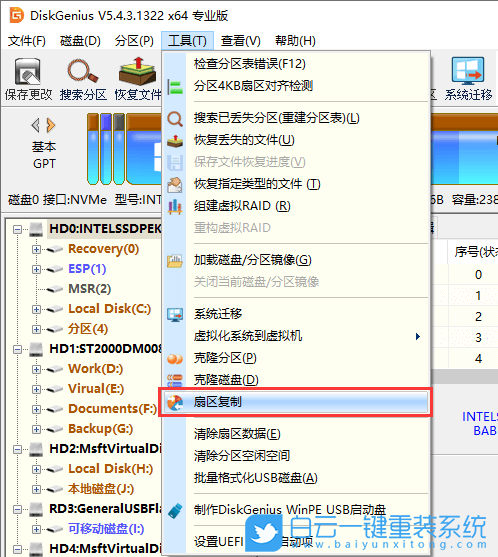Click the magnifier icon for lost partition search
This screenshot has height=557, width=498.
[x=175, y=119]
